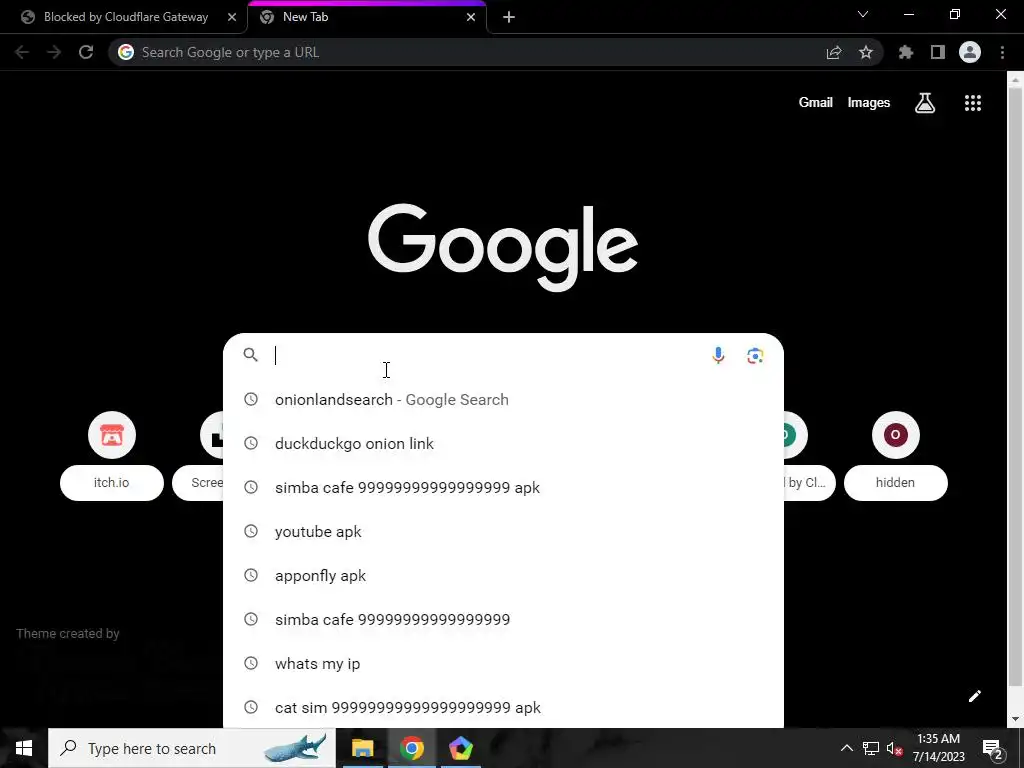Open the Chrome profile avatar
Image resolution: width=1024 pixels, height=768 pixels.
tap(970, 52)
